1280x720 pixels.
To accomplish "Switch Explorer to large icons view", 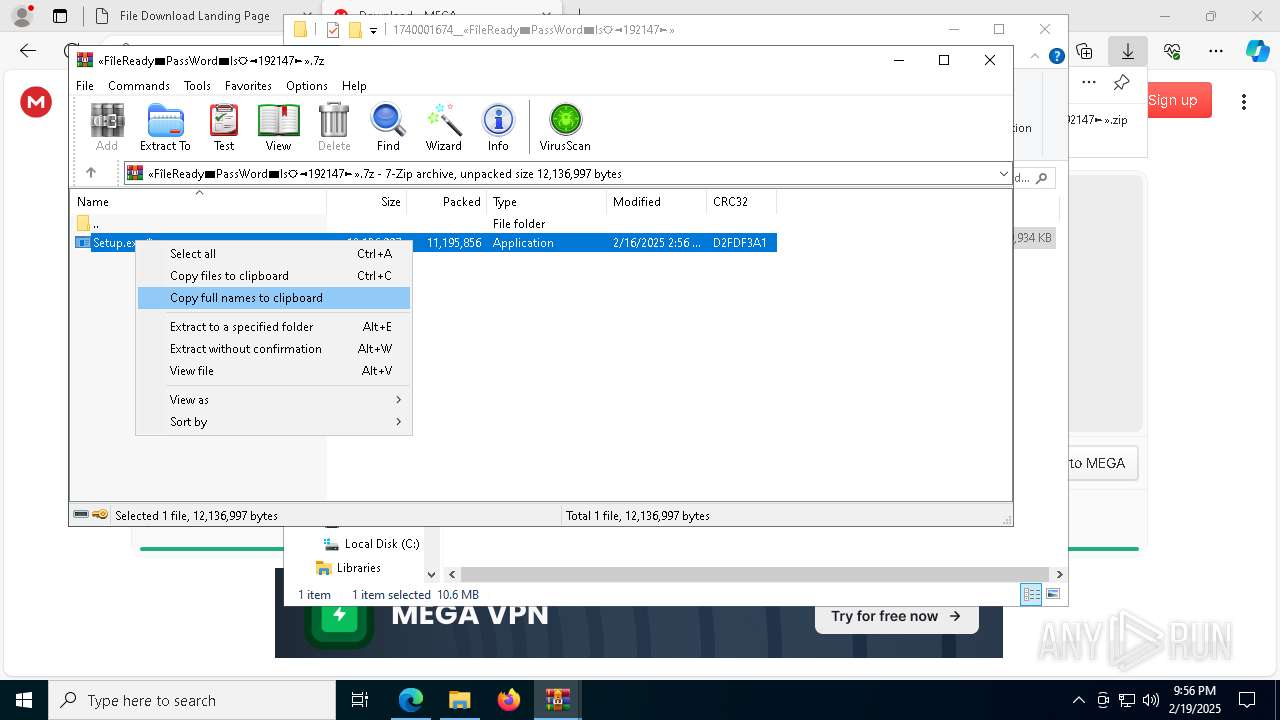I will [1052, 594].
